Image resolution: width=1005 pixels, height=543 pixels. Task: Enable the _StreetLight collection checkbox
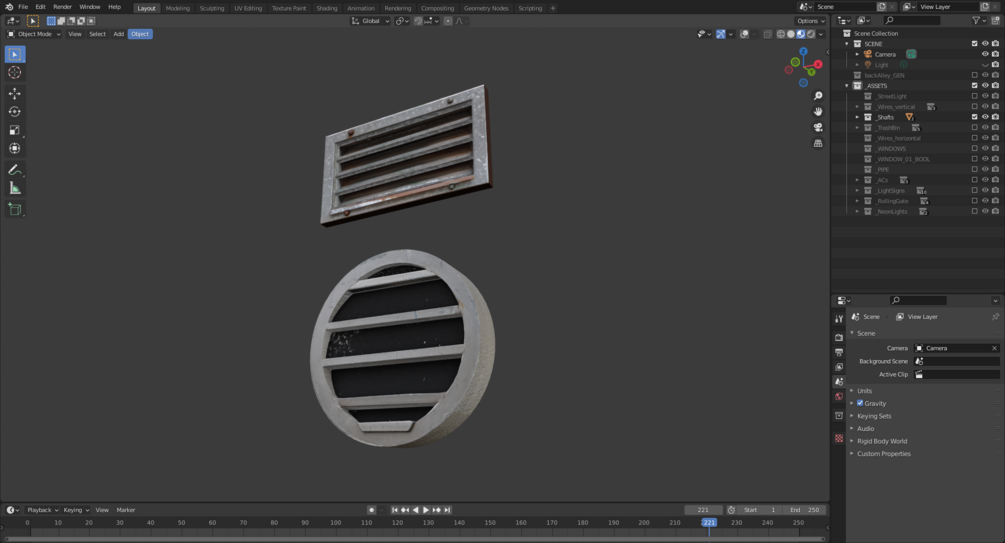coord(975,96)
